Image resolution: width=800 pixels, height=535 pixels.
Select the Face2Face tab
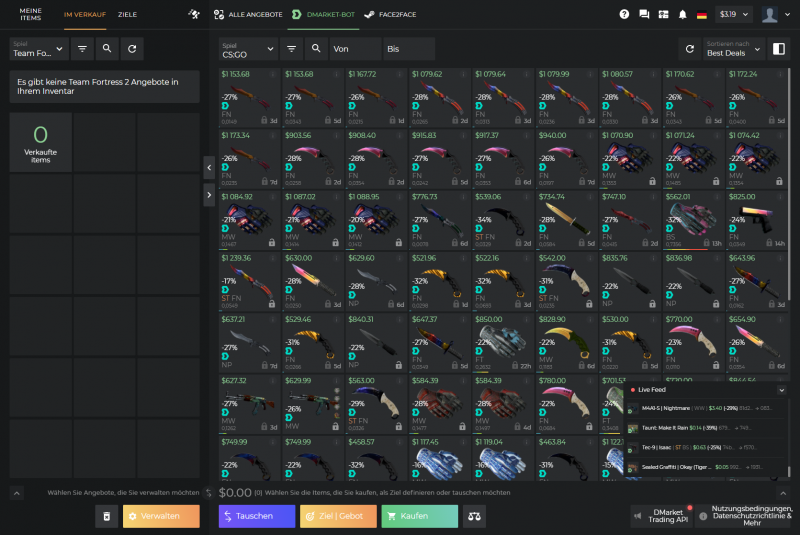(x=390, y=14)
